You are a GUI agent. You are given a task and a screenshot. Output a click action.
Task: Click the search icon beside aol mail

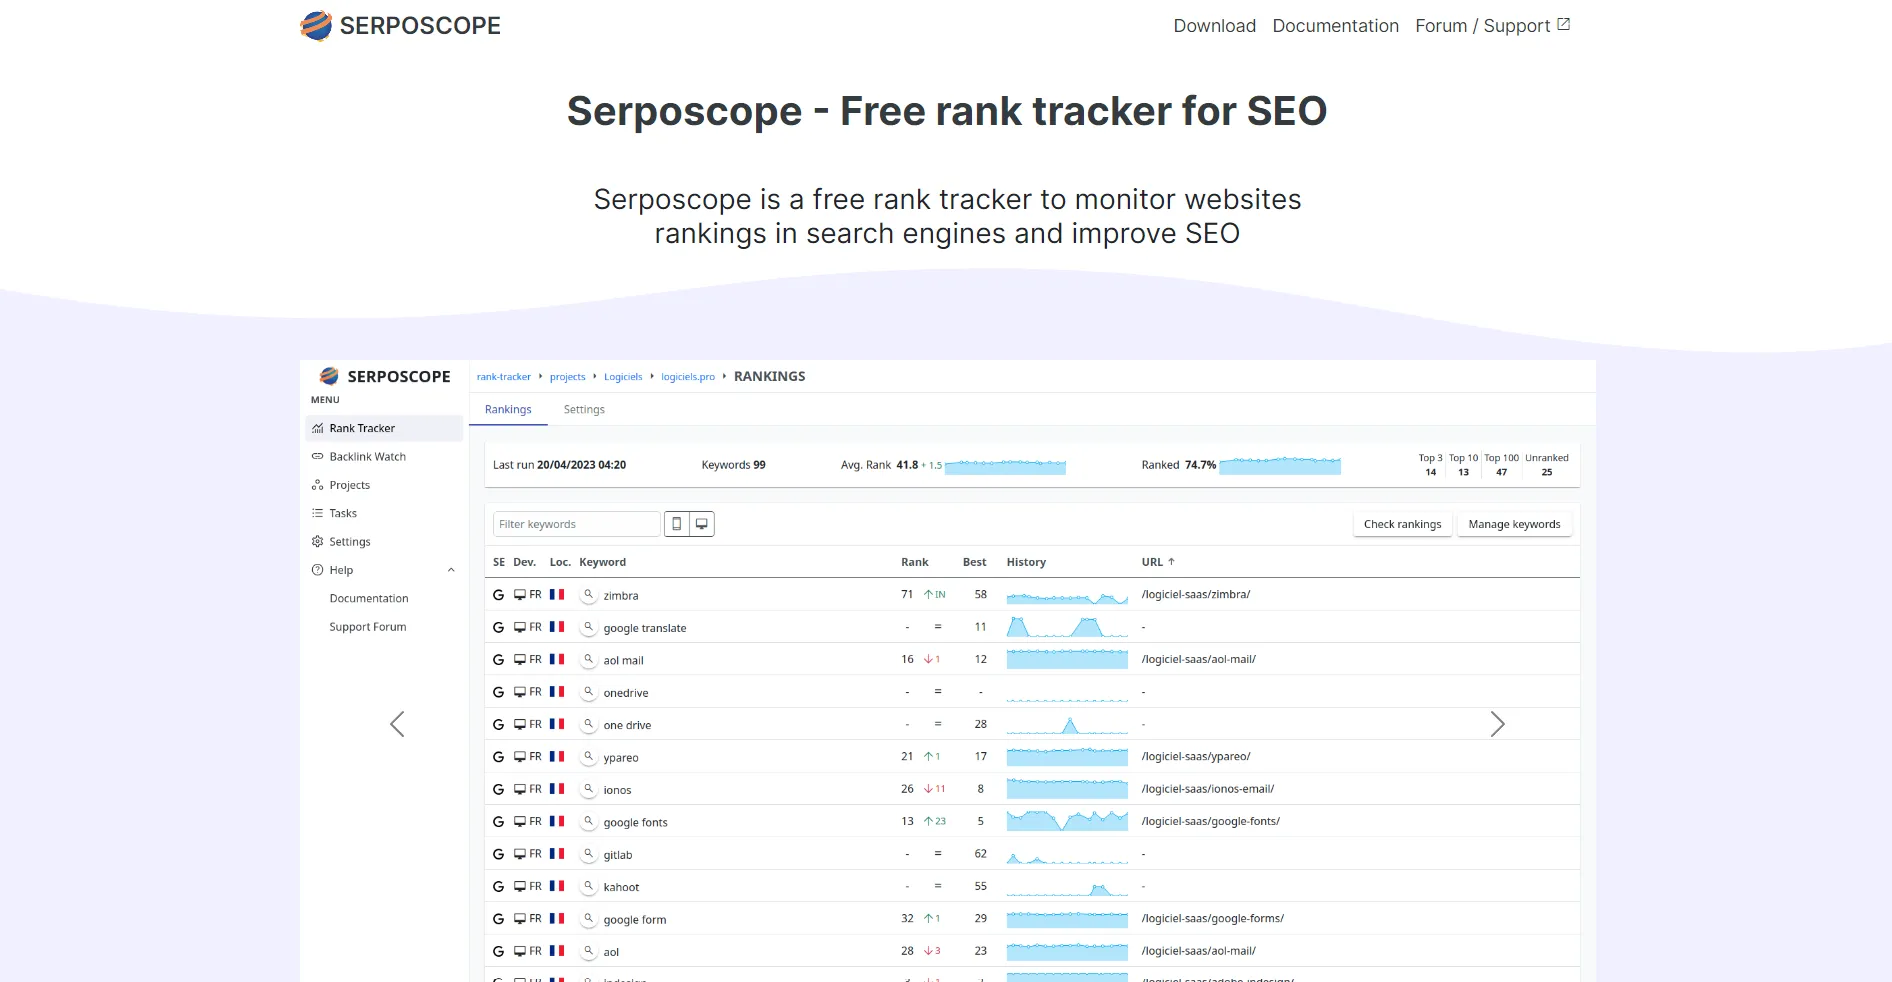(589, 660)
